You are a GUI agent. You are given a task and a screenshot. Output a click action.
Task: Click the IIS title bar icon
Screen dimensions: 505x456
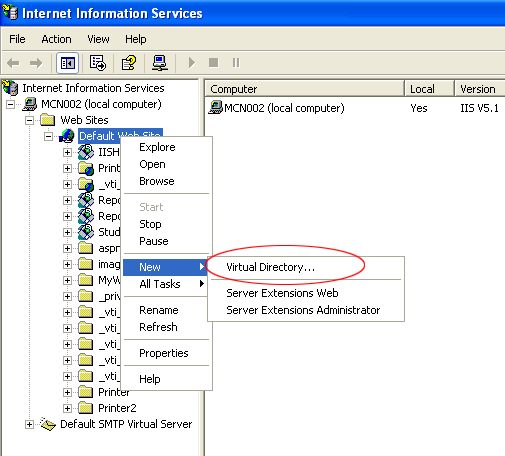(x=10, y=13)
